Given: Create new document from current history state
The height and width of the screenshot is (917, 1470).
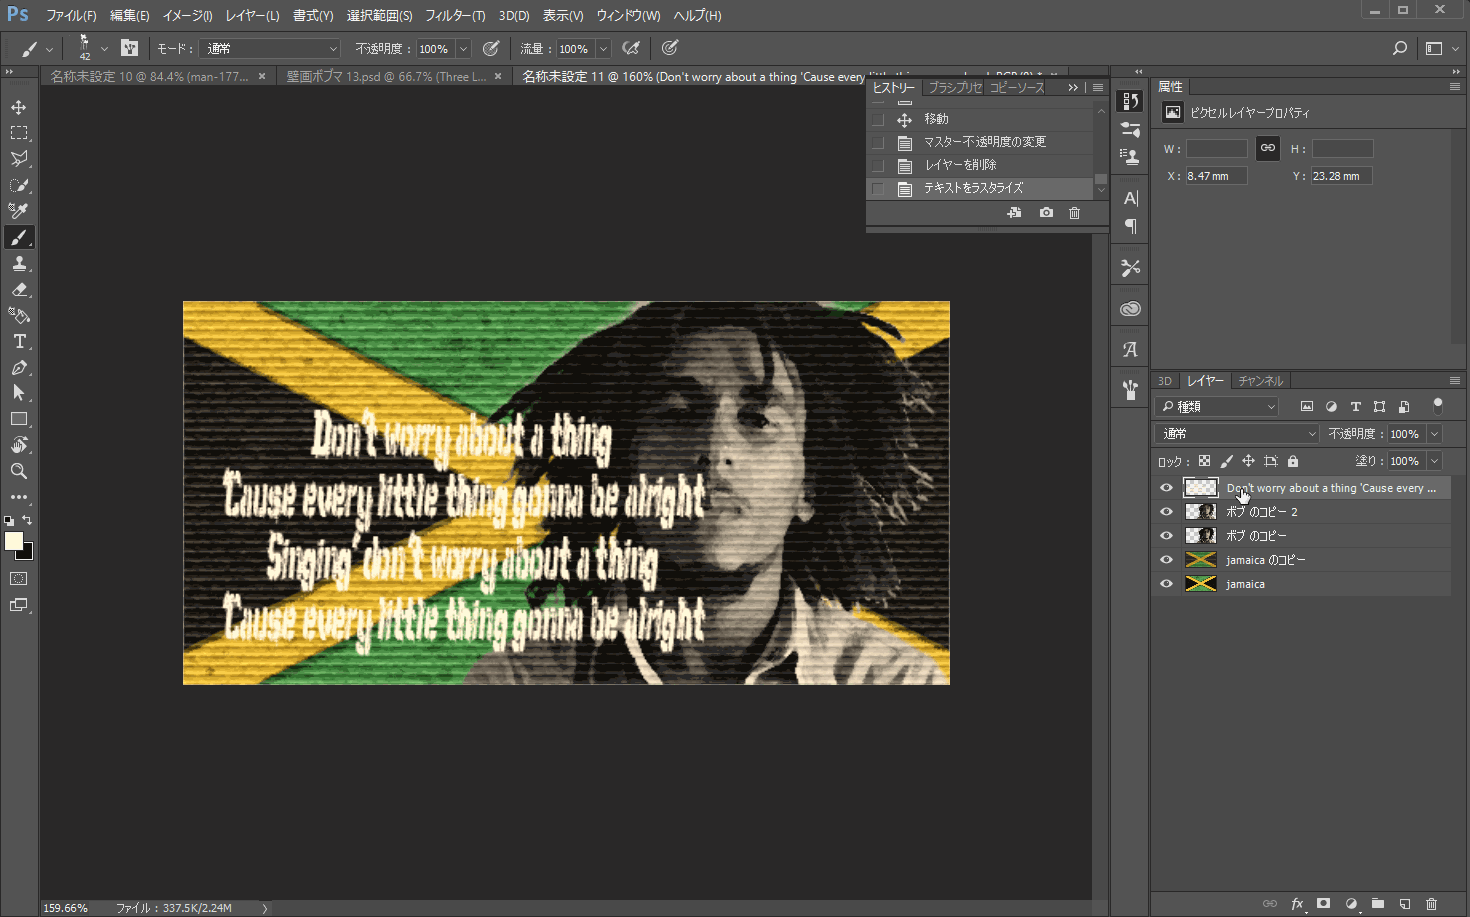Looking at the screenshot, I should pyautogui.click(x=1014, y=213).
